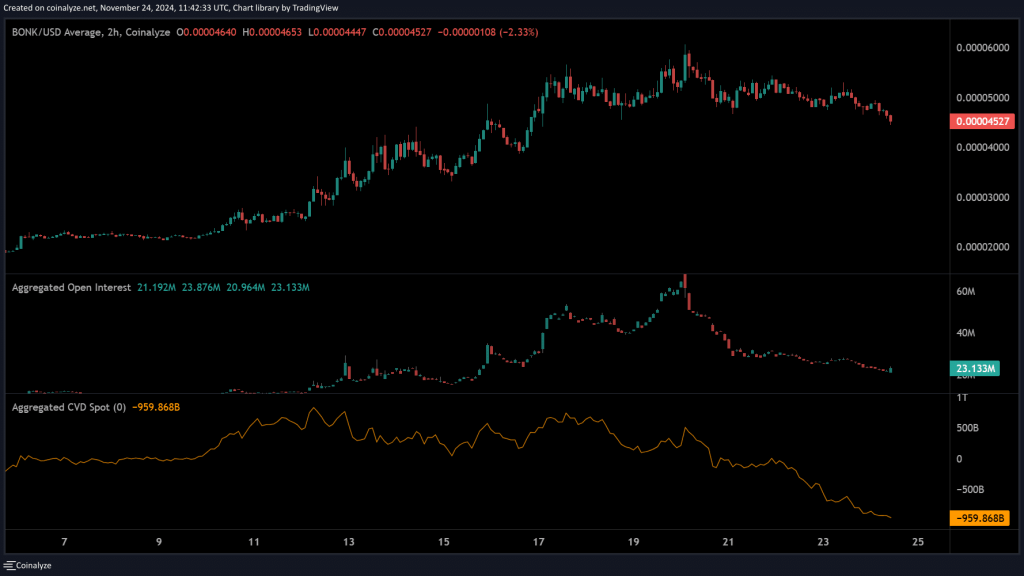Image resolution: width=1024 pixels, height=576 pixels.
Task: Click the 0.00006000 price axis label
Action: 982,48
